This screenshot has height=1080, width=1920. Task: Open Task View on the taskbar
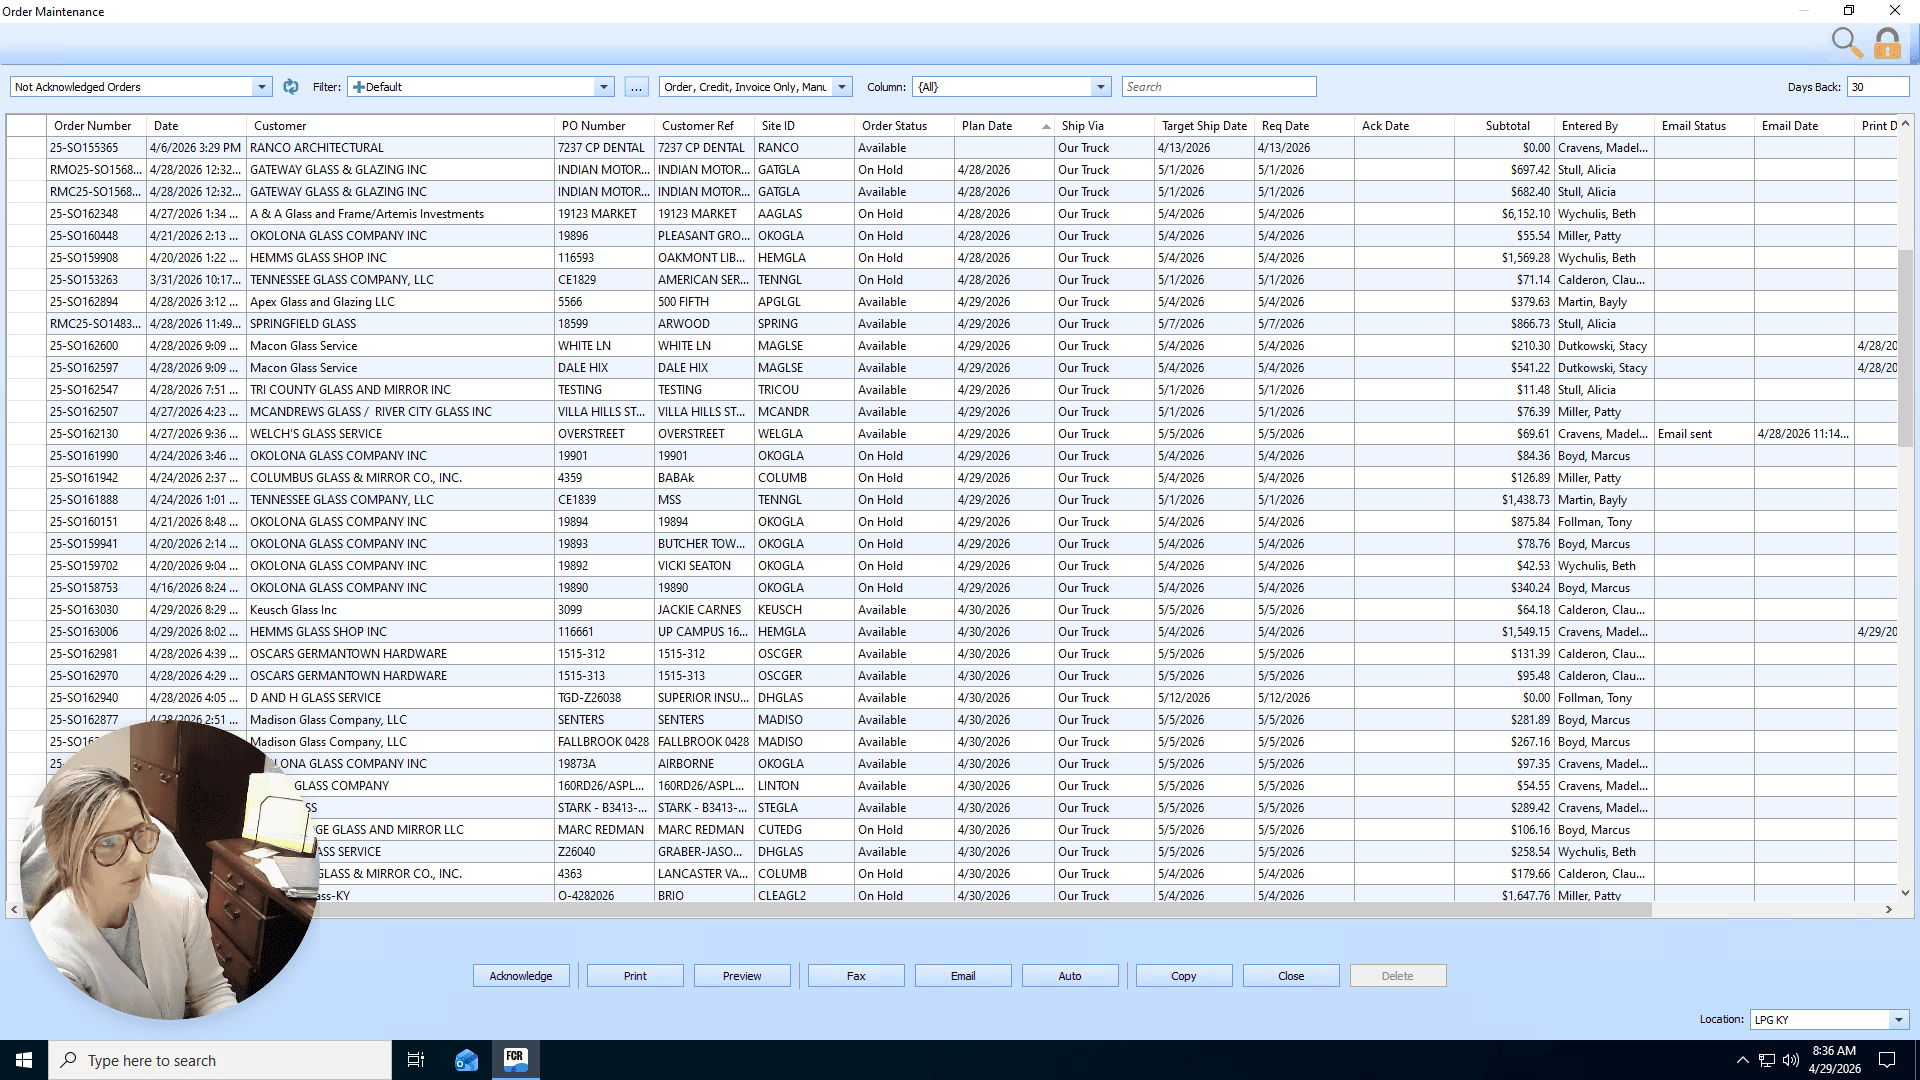pos(416,1060)
